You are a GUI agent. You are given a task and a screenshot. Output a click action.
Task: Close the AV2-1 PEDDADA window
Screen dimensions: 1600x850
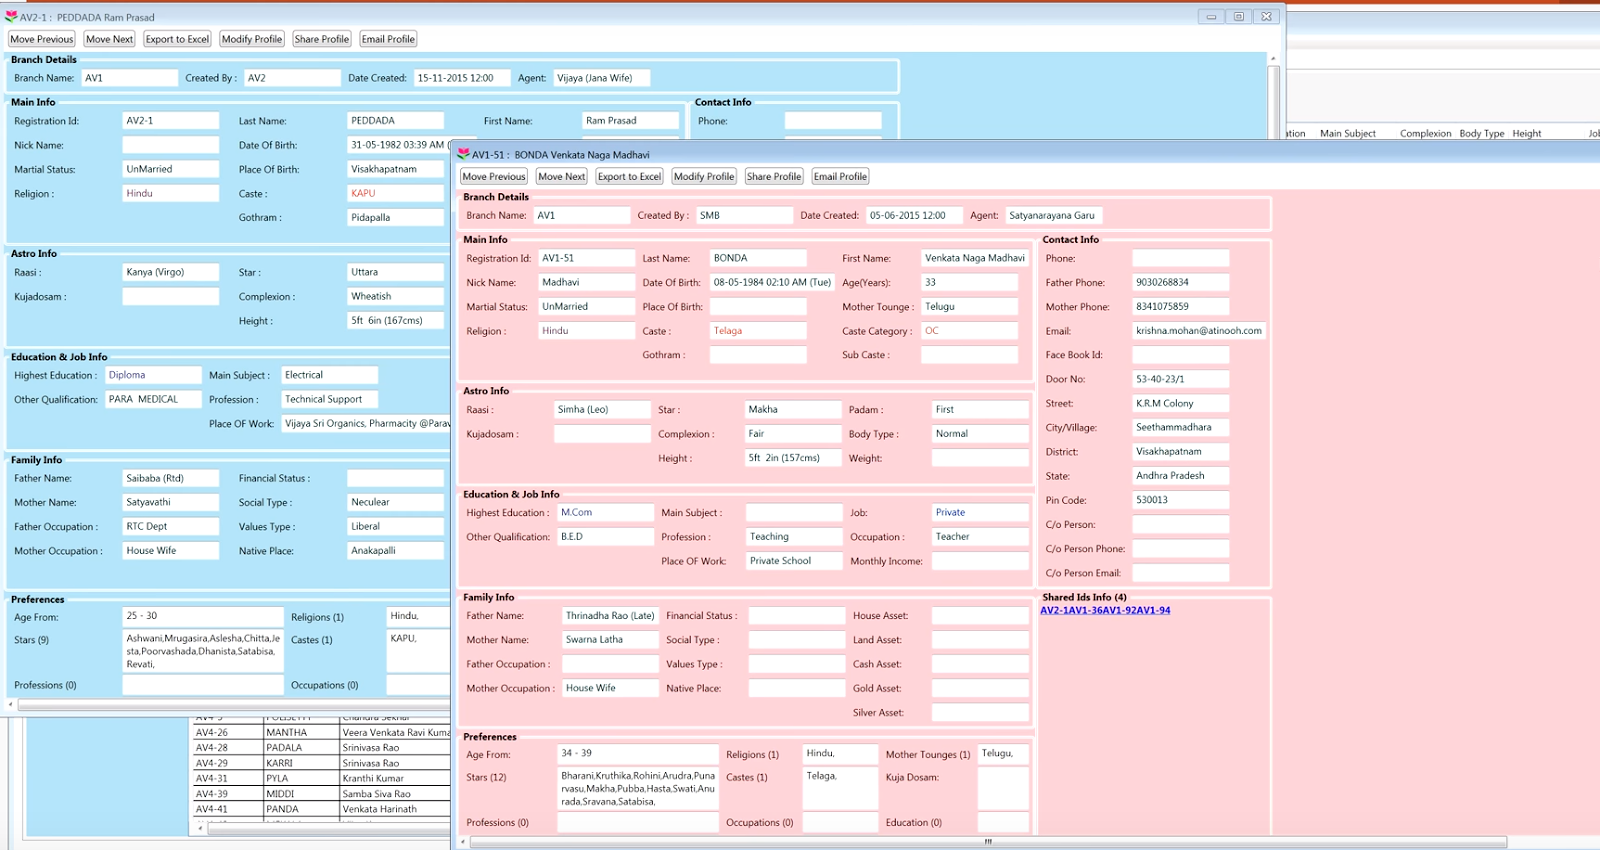(x=1267, y=17)
